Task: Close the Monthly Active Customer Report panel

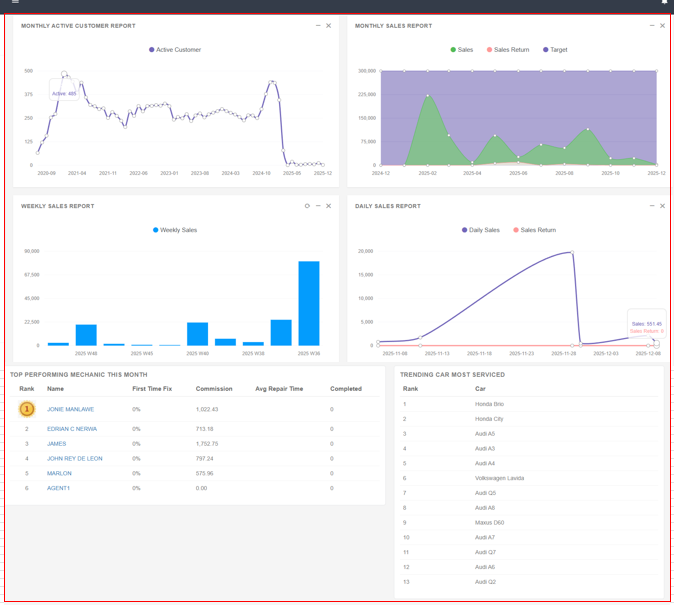Action: [x=329, y=26]
